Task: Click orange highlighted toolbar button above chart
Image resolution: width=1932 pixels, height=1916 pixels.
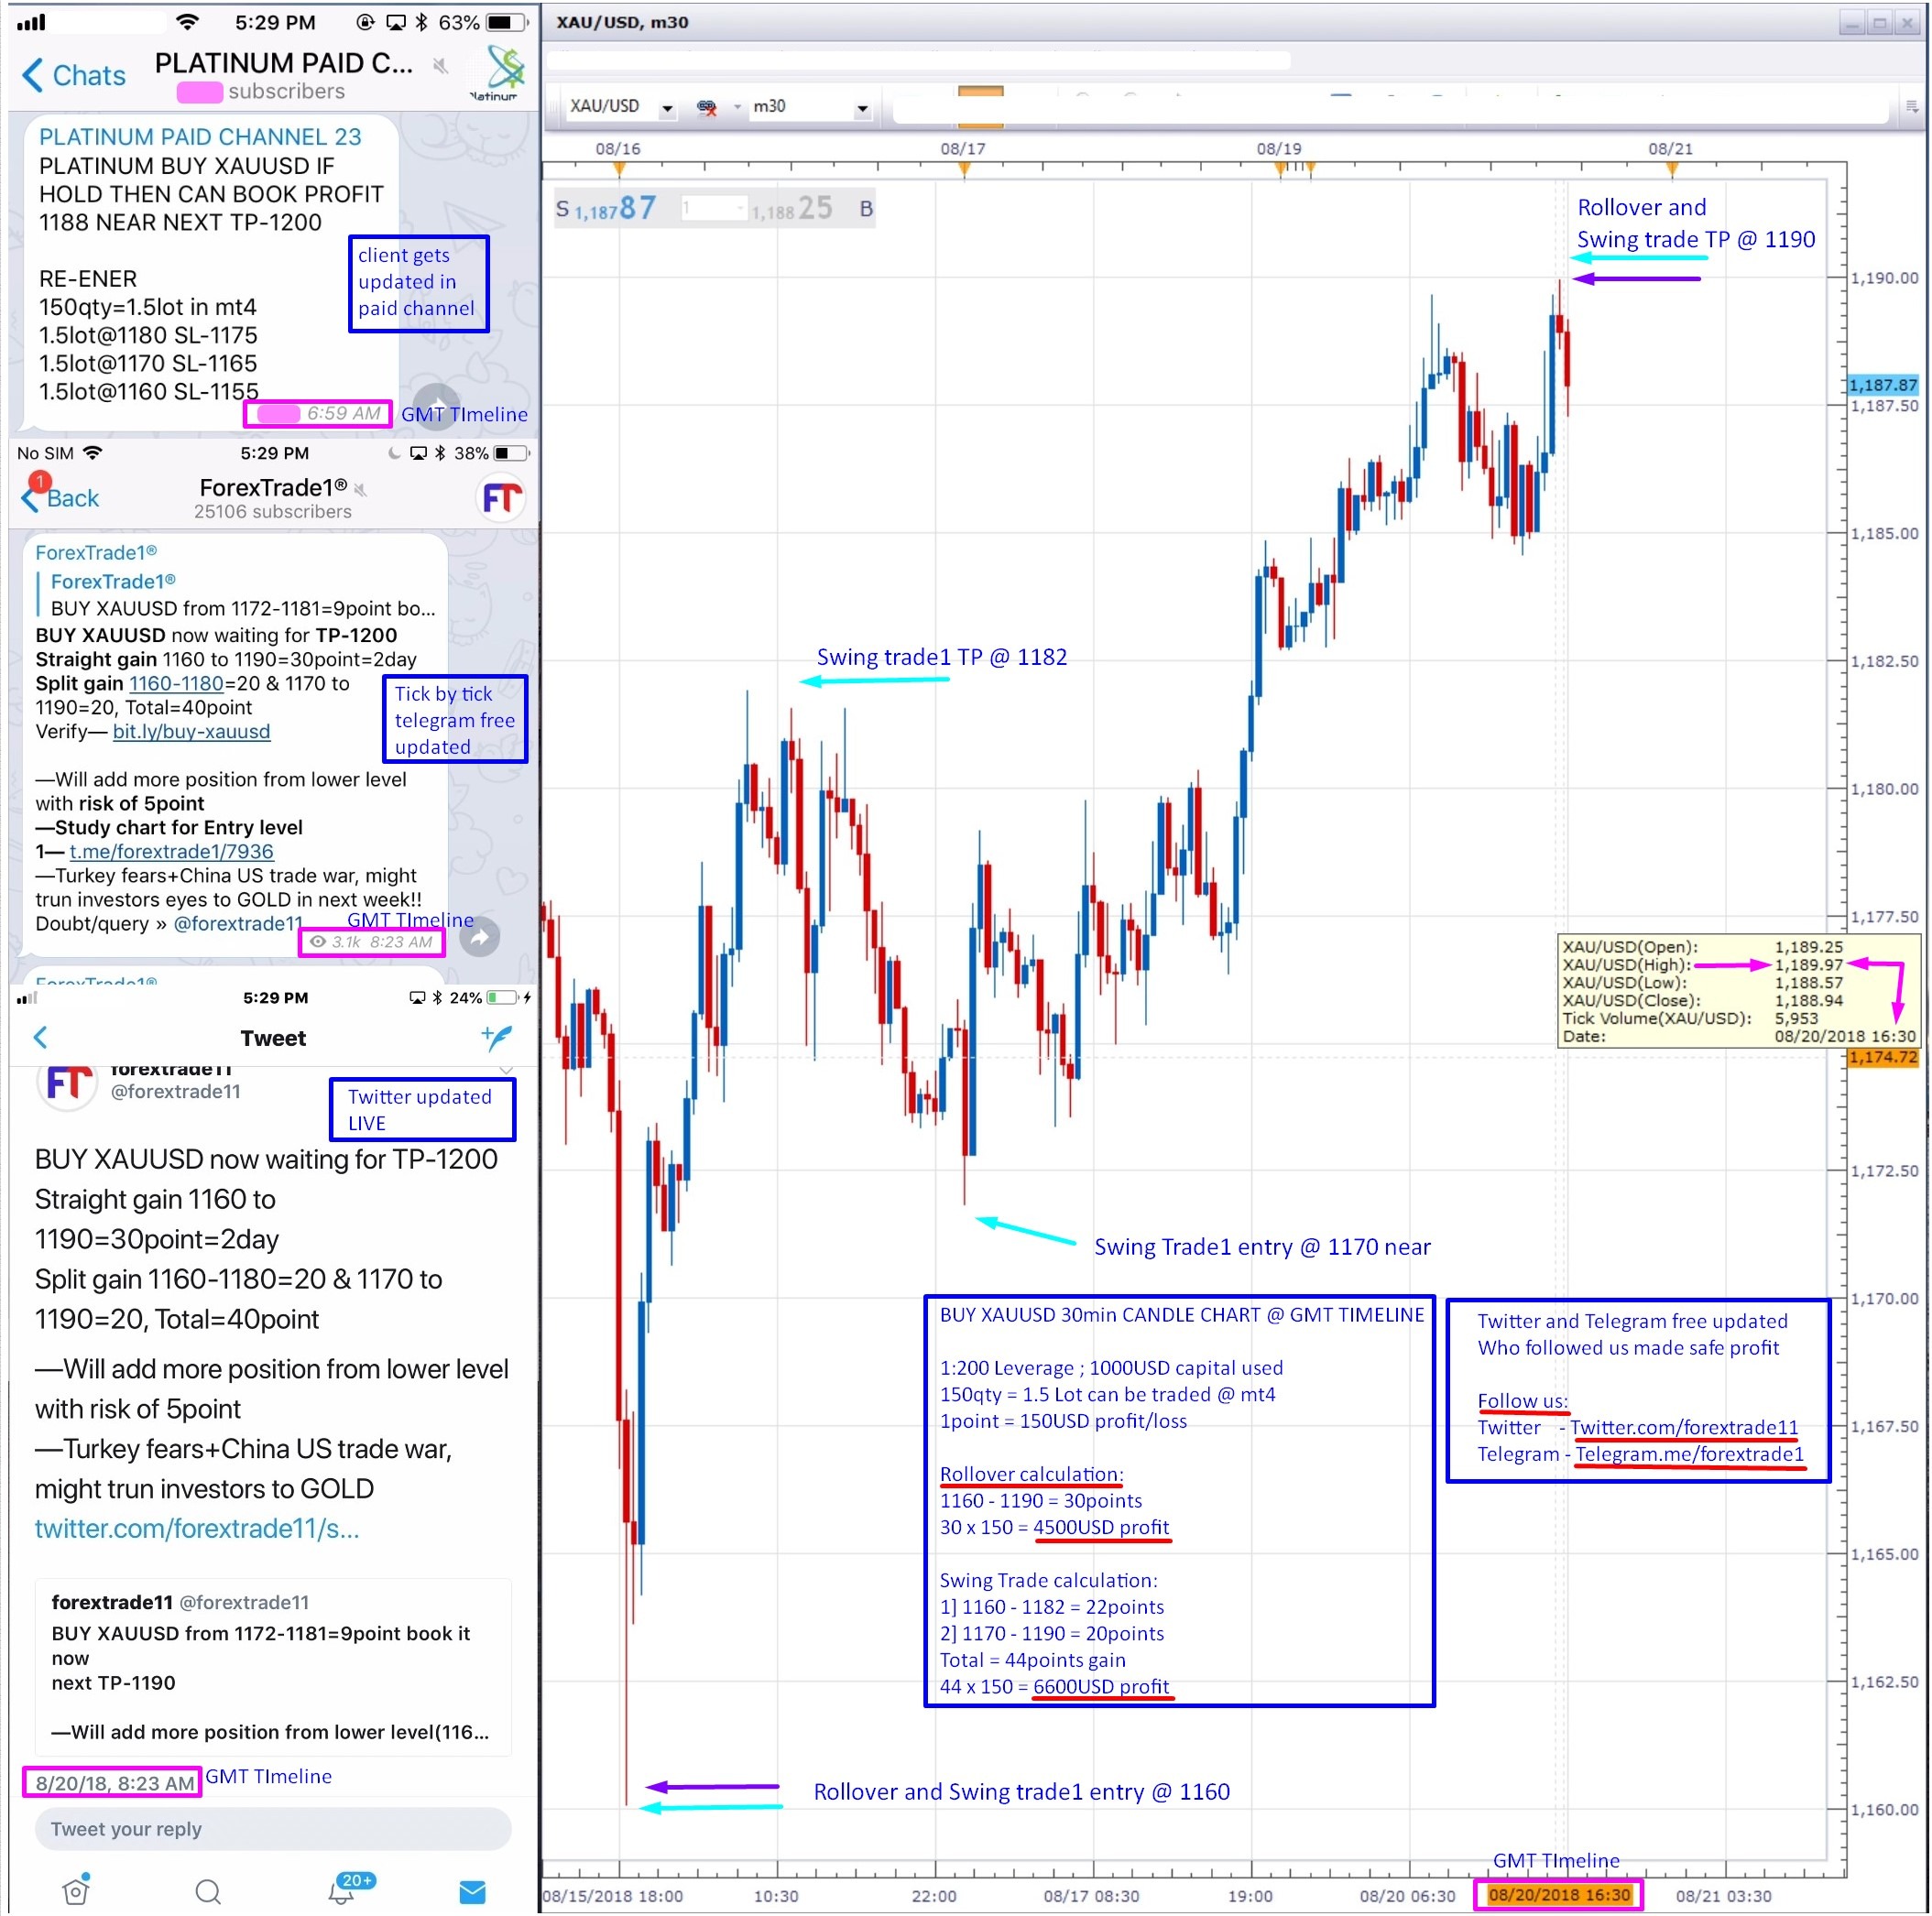Action: [x=980, y=107]
